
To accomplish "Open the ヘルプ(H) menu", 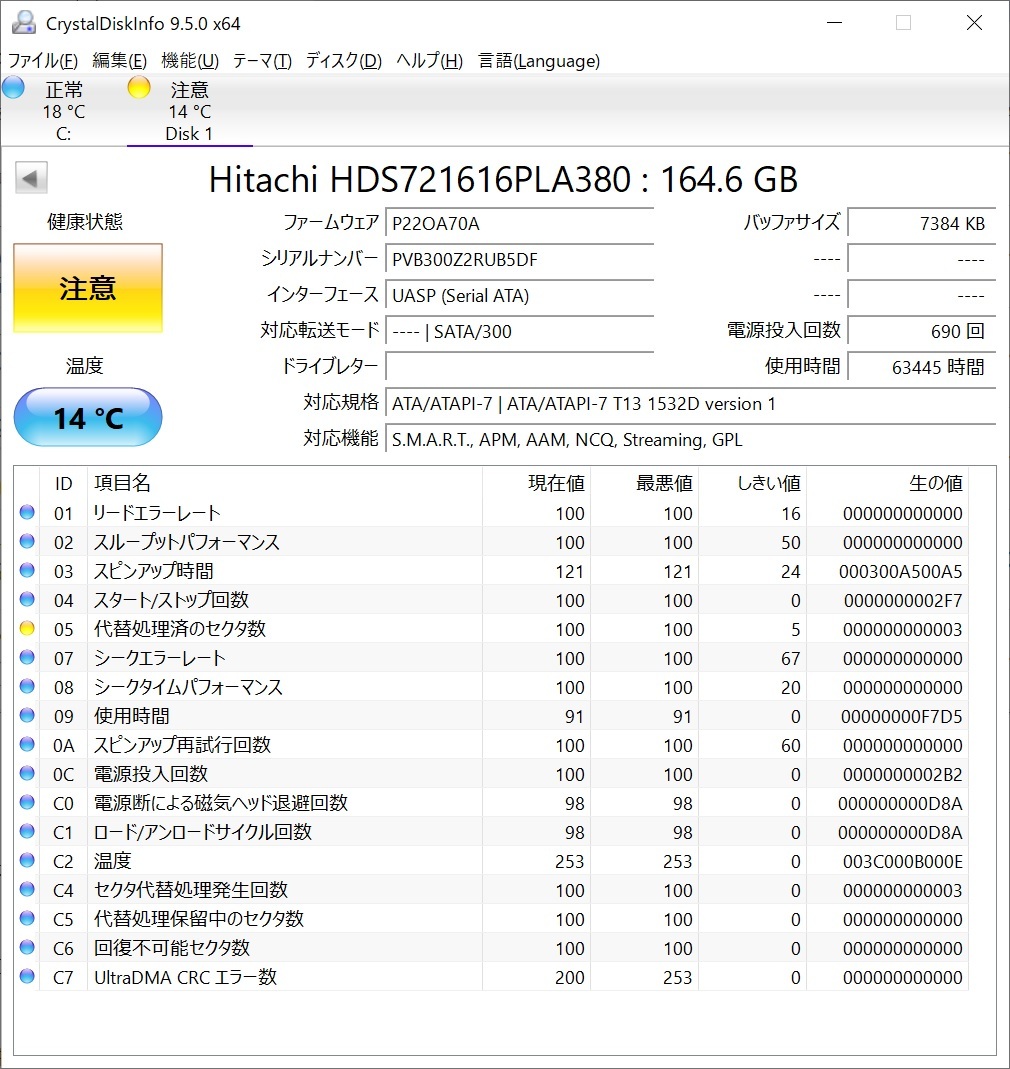I will 430,61.
